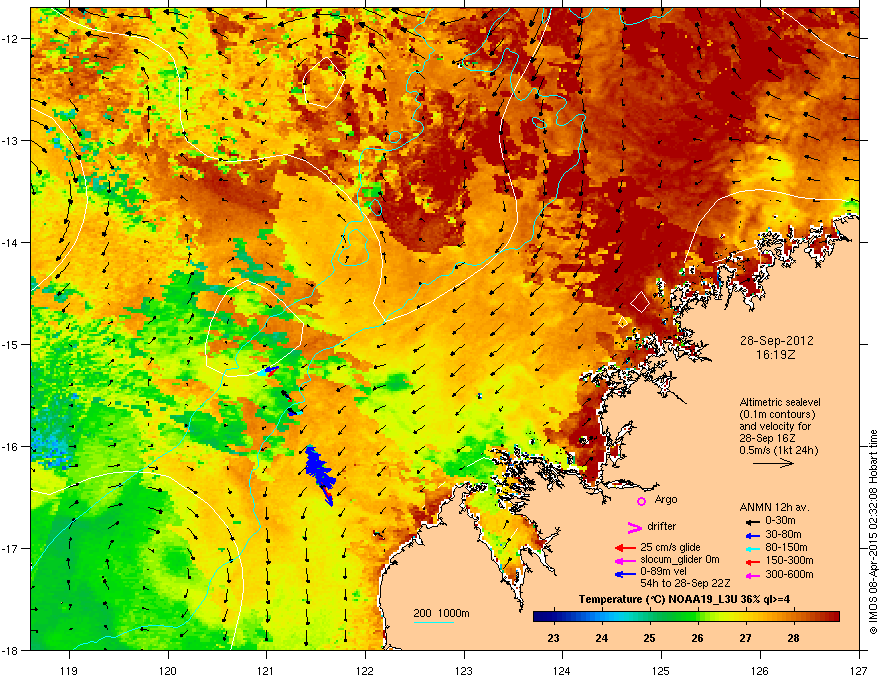This screenshot has height=680, width=880.
Task: Click the longitude axis label 122
Action: pyautogui.click(x=365, y=670)
